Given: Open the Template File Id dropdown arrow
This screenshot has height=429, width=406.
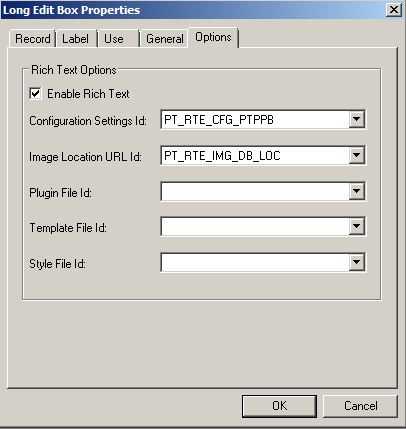Looking at the screenshot, I should (356, 227).
